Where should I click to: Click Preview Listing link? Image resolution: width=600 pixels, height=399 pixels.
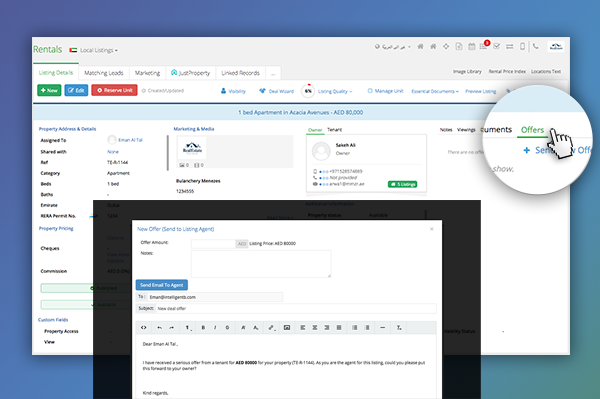point(481,91)
